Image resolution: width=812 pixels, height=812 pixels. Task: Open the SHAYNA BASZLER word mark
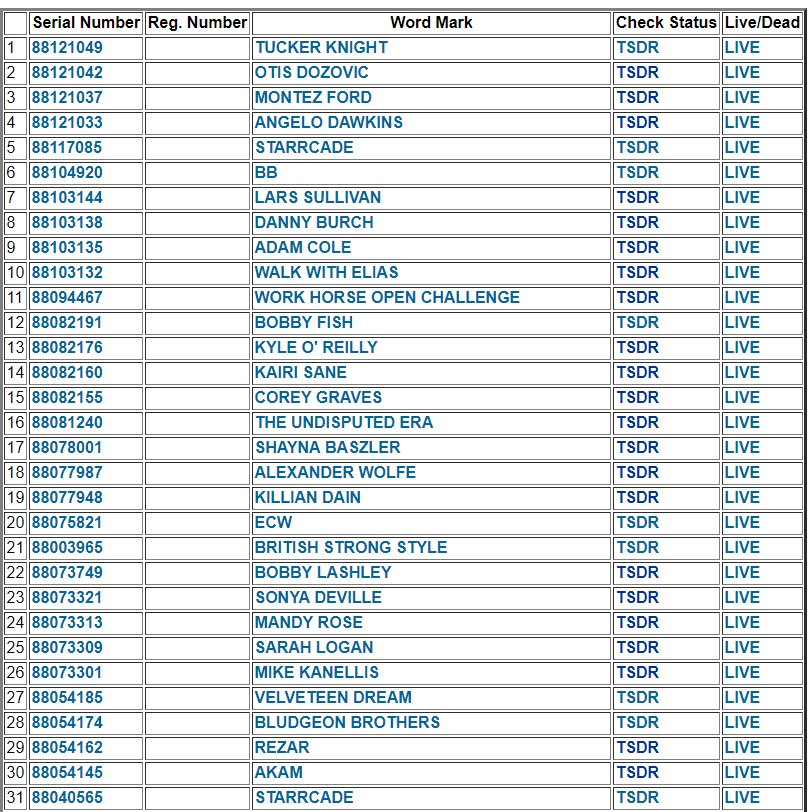[x=327, y=447]
